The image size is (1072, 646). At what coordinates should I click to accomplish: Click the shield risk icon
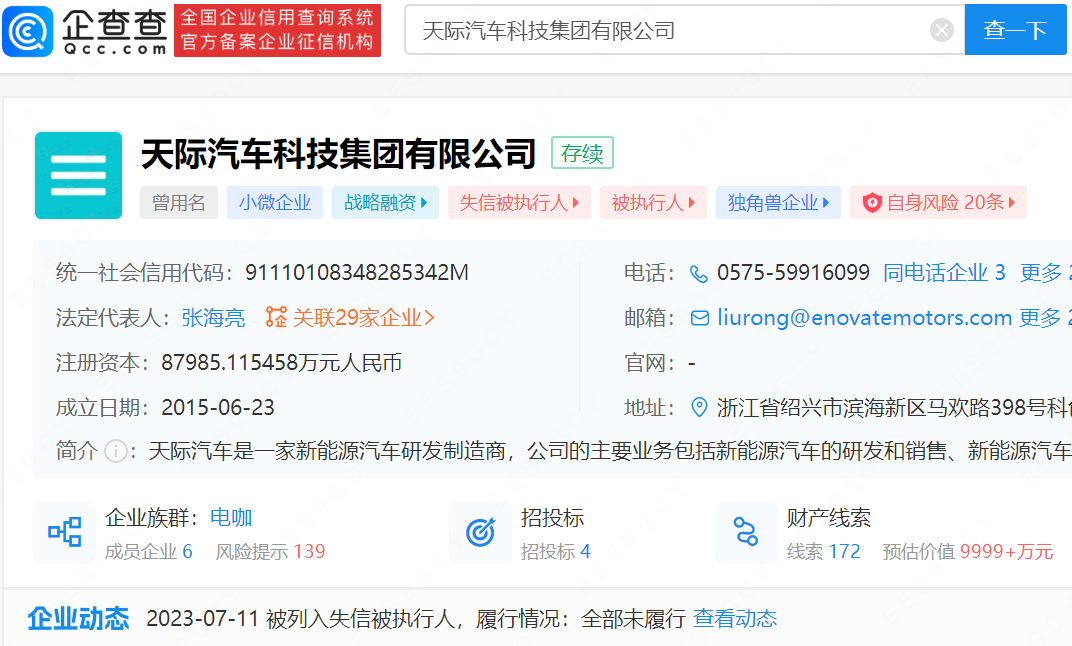(872, 202)
